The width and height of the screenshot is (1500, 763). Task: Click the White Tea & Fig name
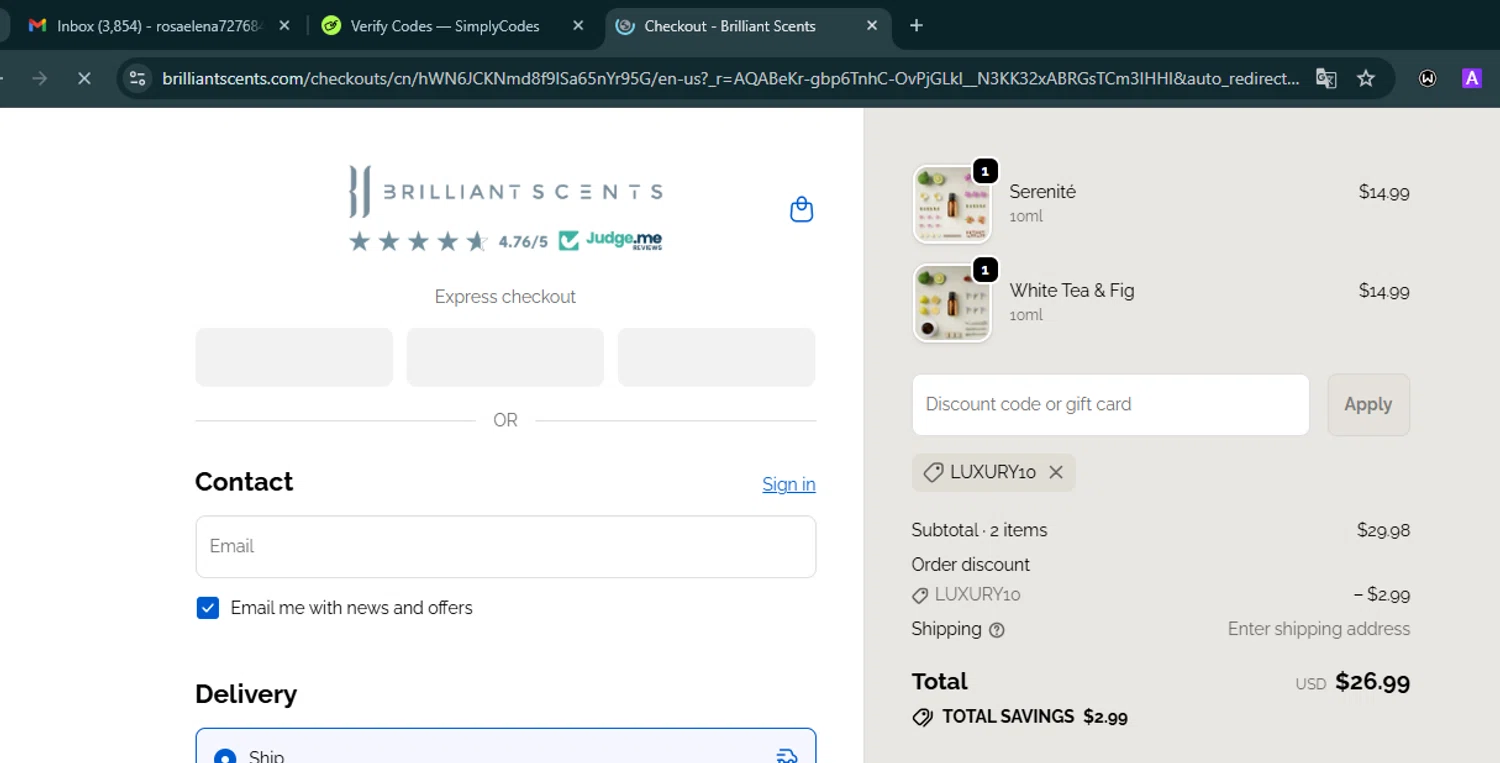pos(1072,291)
